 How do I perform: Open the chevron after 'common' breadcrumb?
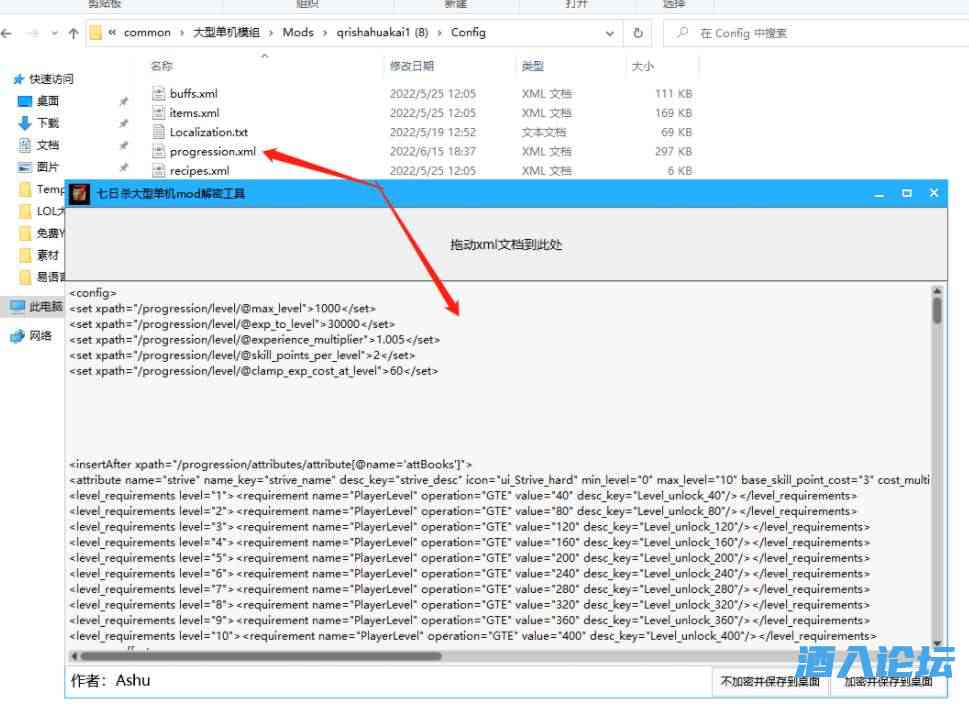[182, 33]
